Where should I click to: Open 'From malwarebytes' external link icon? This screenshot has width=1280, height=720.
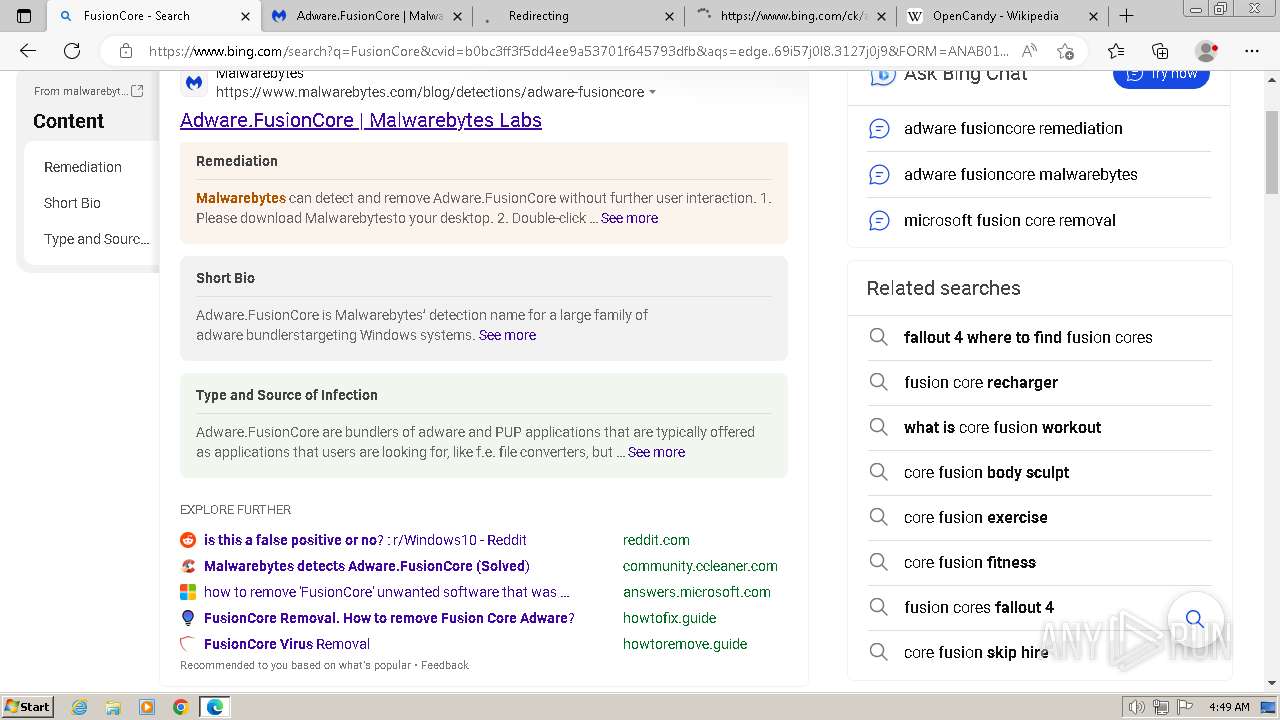(x=137, y=91)
